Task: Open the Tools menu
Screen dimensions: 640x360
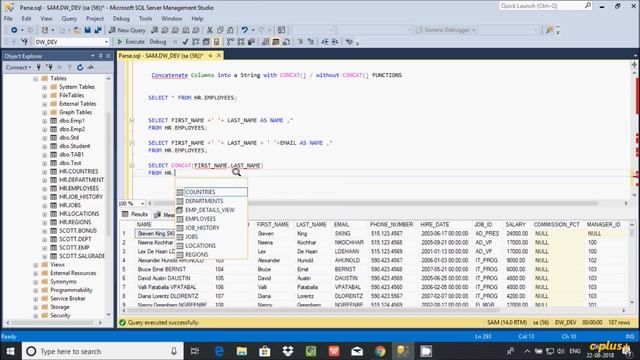Action: 145,18
